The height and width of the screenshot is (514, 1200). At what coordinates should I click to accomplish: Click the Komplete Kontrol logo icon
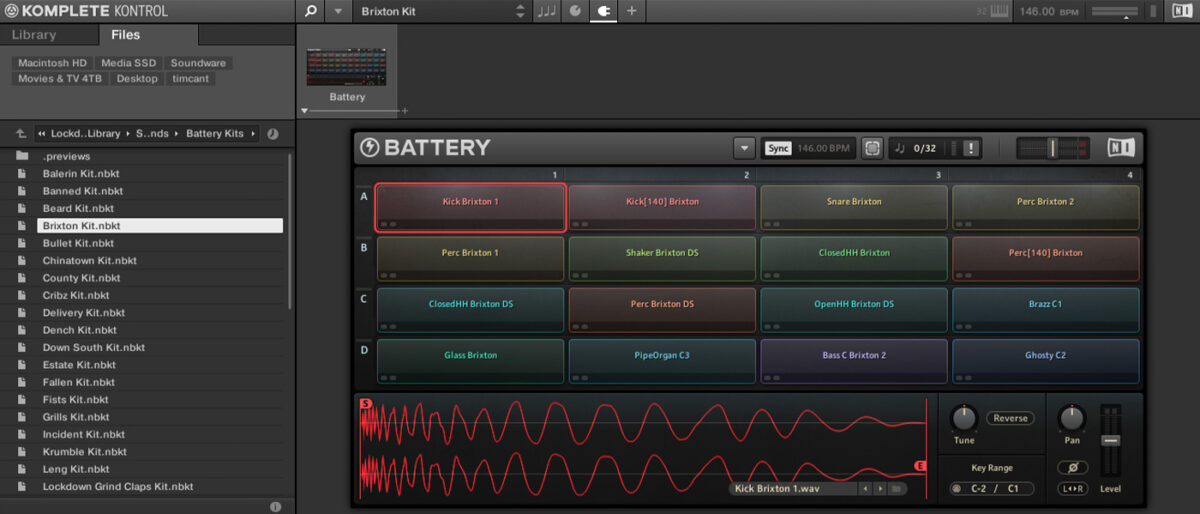[10, 11]
